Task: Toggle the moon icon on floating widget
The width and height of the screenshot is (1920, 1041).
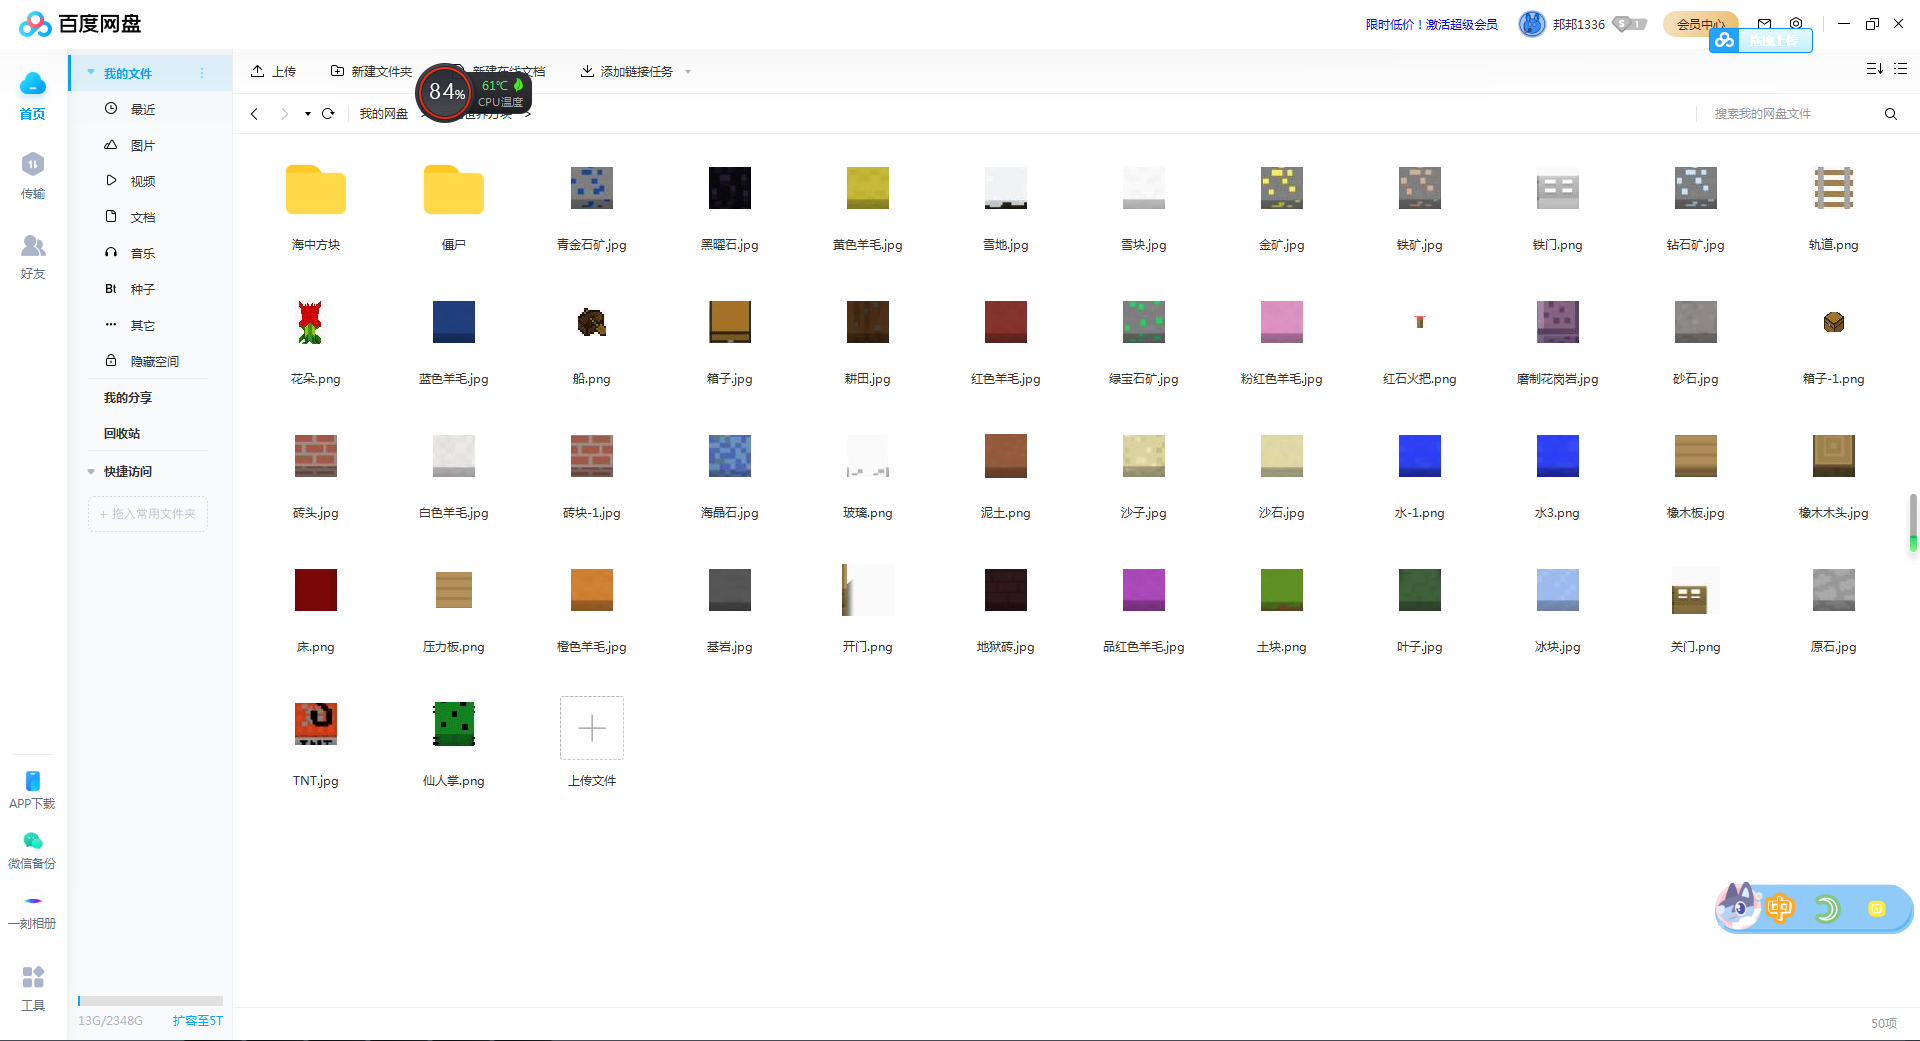Action: point(1827,909)
